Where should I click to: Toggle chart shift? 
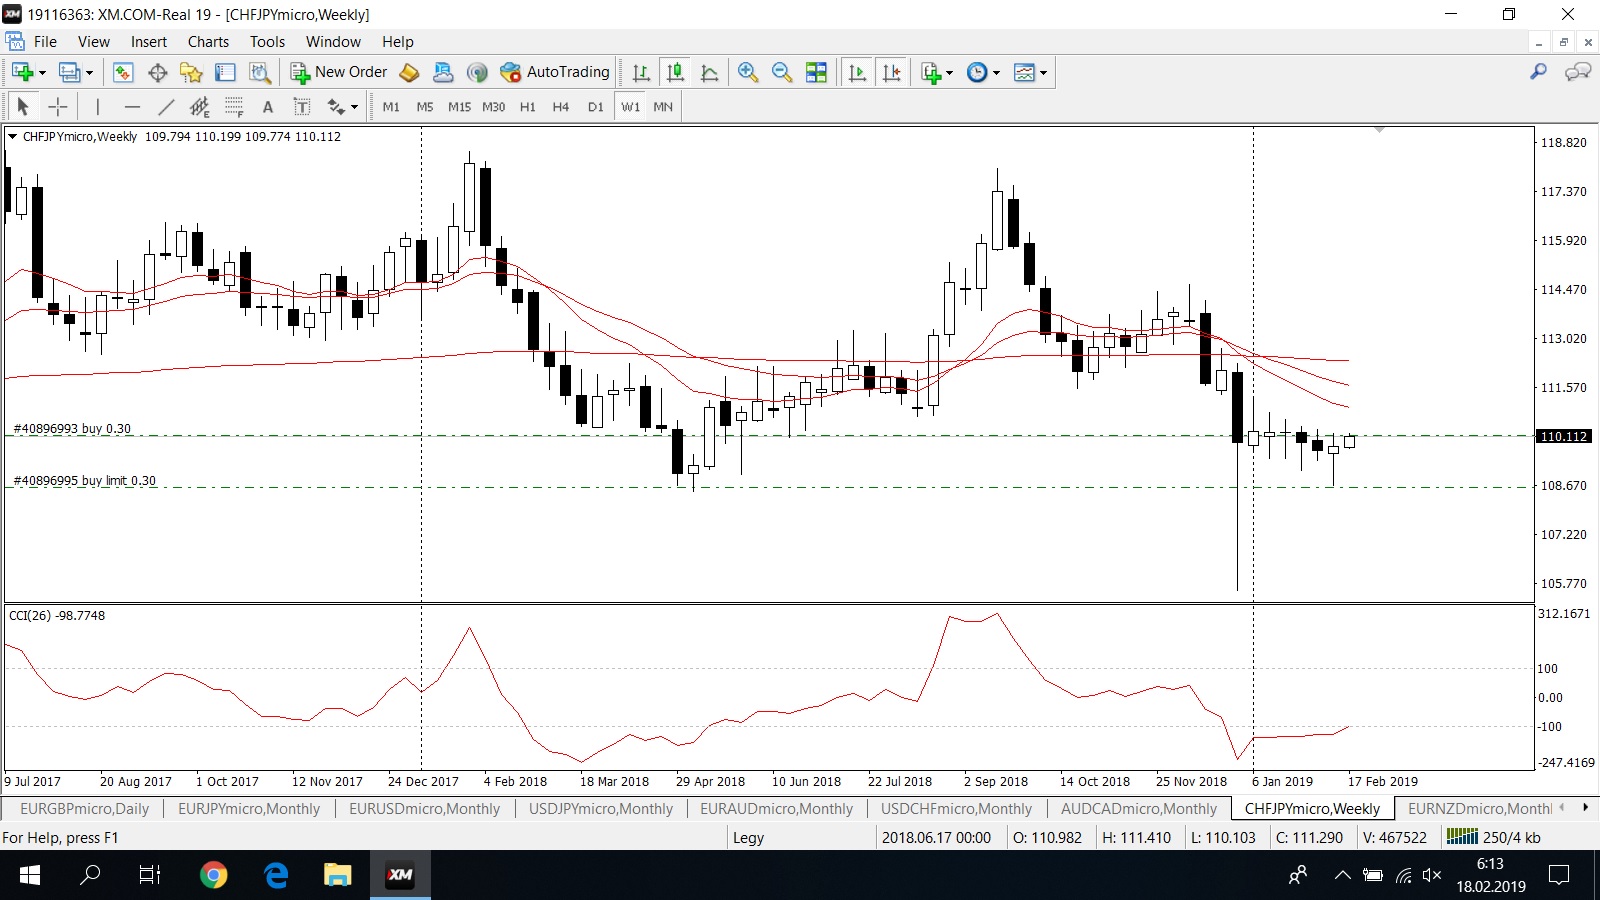(x=892, y=72)
